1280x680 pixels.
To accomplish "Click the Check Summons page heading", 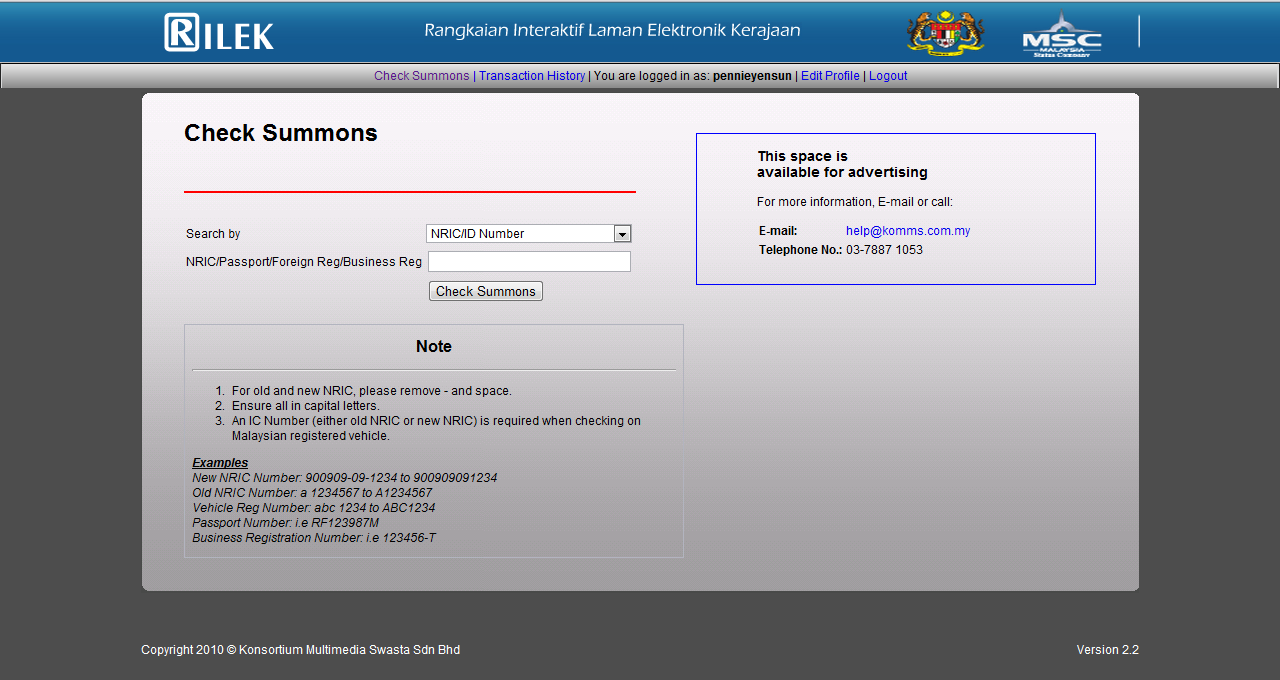I will click(x=281, y=133).
